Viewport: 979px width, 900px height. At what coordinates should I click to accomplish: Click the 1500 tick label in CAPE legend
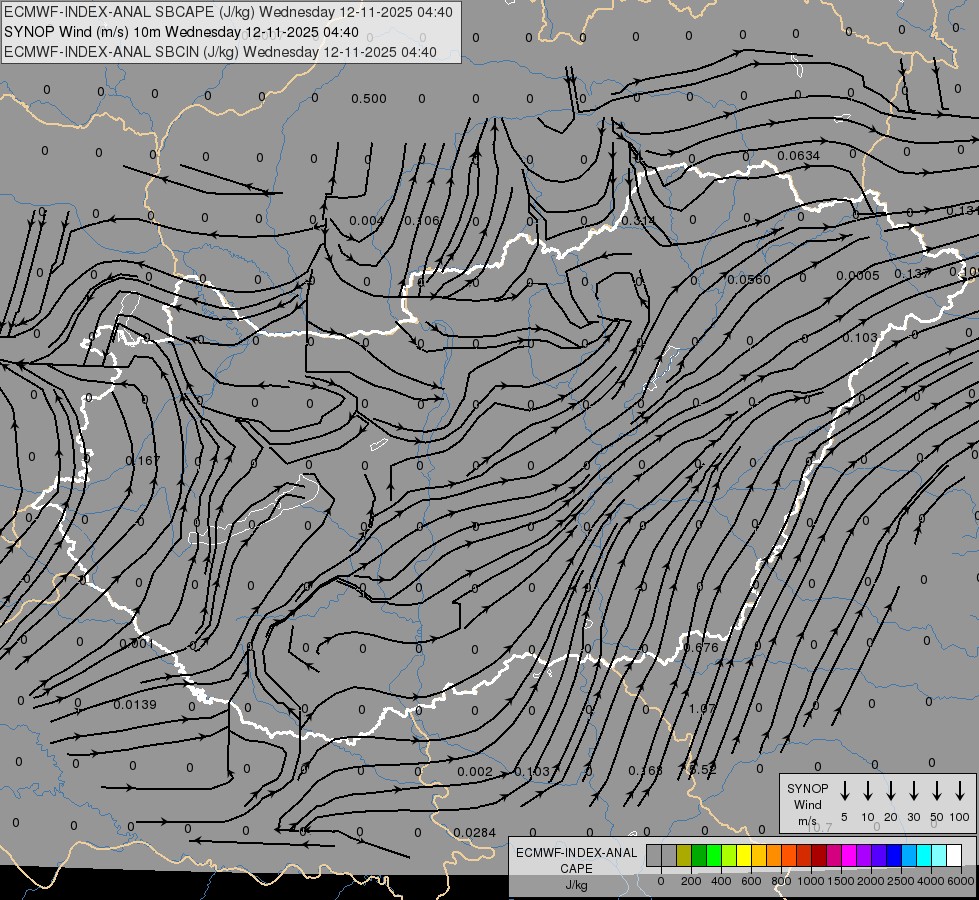point(841,881)
